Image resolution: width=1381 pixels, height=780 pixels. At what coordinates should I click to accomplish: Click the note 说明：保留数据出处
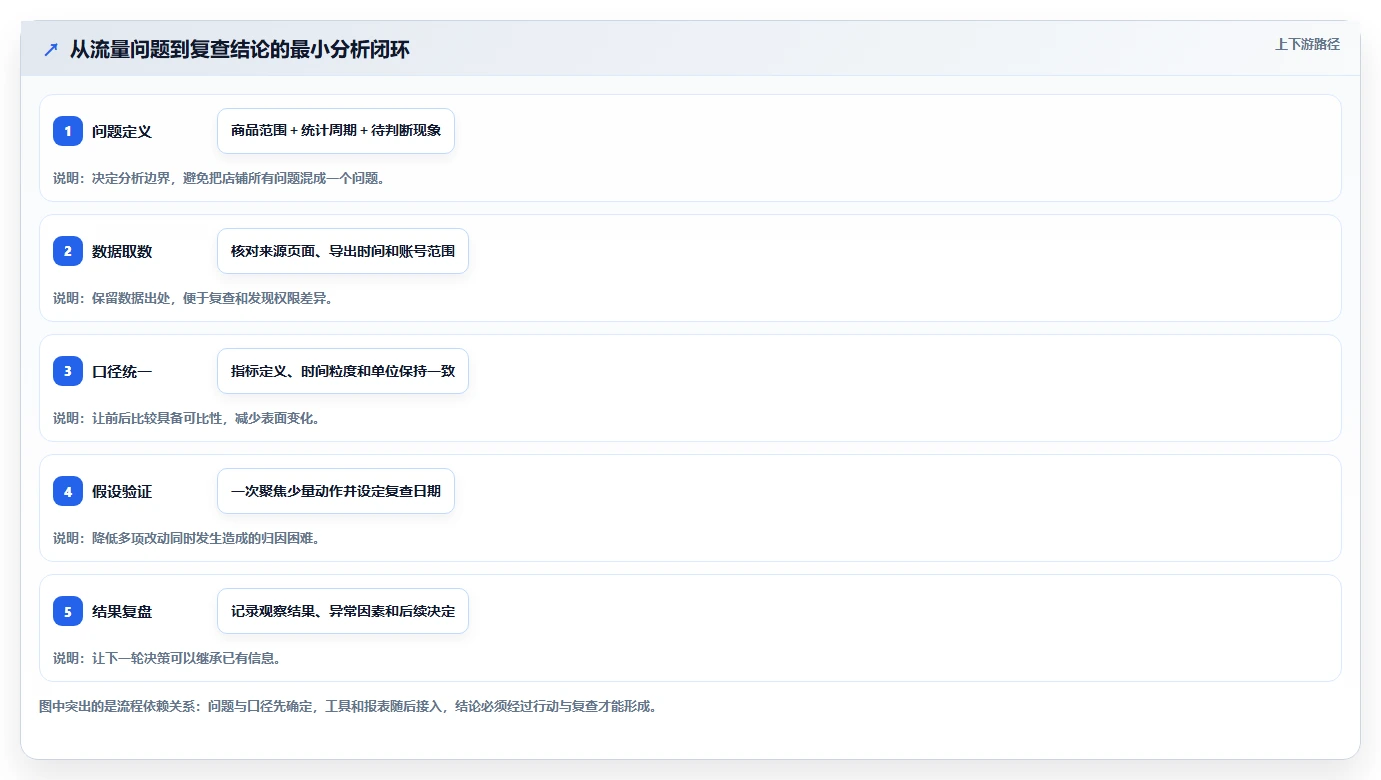(193, 298)
